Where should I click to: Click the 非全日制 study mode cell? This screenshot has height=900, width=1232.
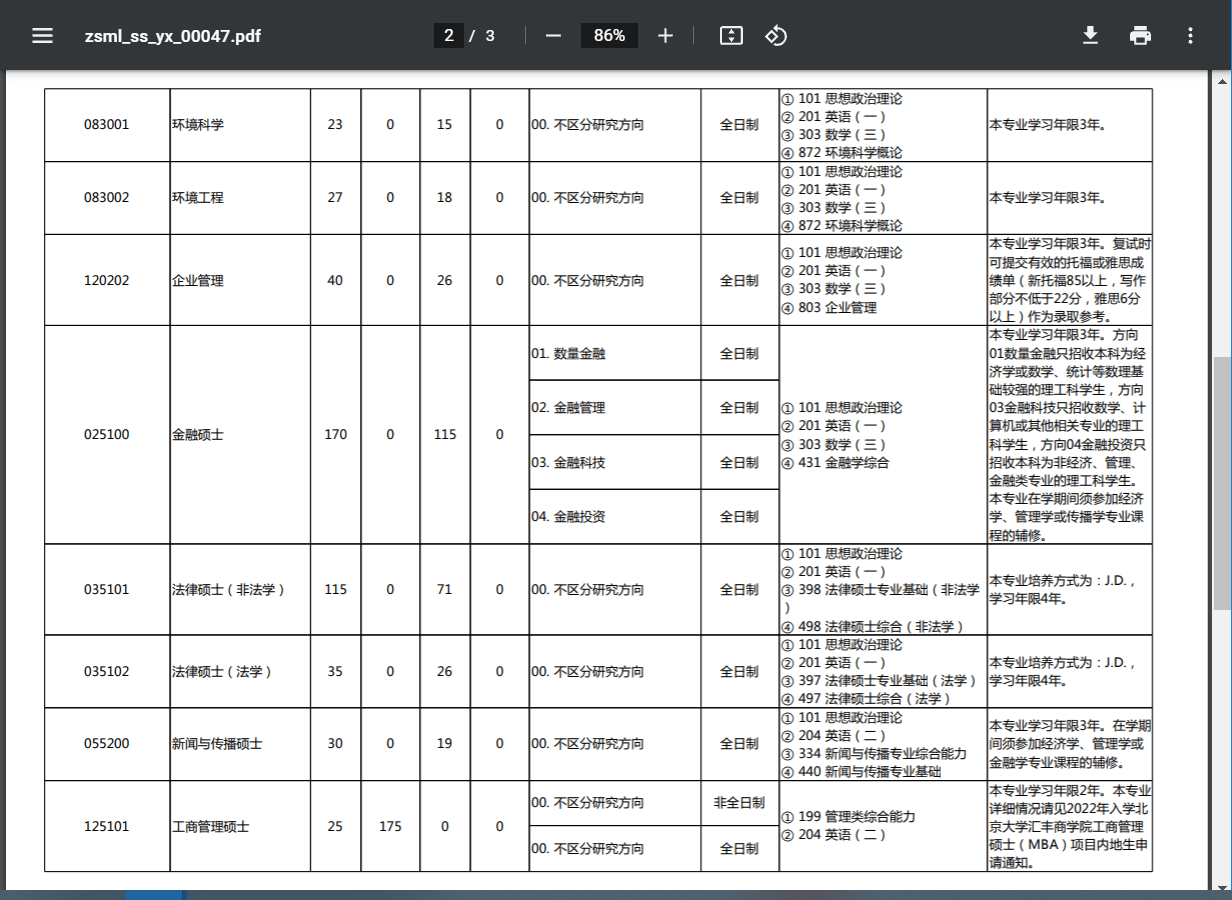coord(739,803)
